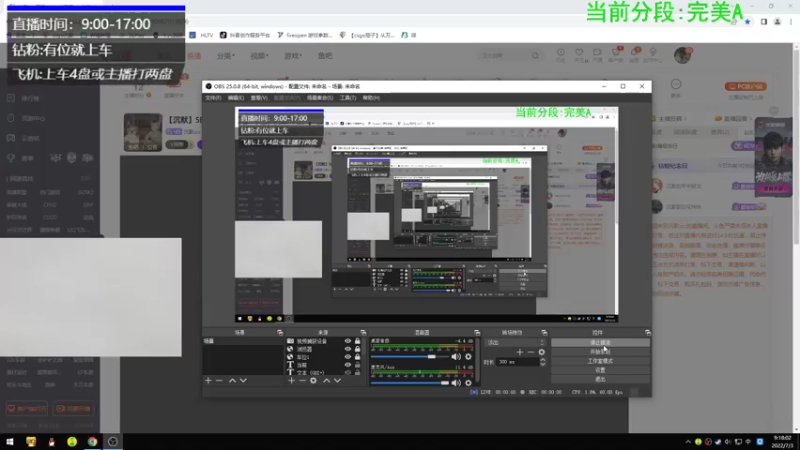Click the website search input field

coord(505,56)
